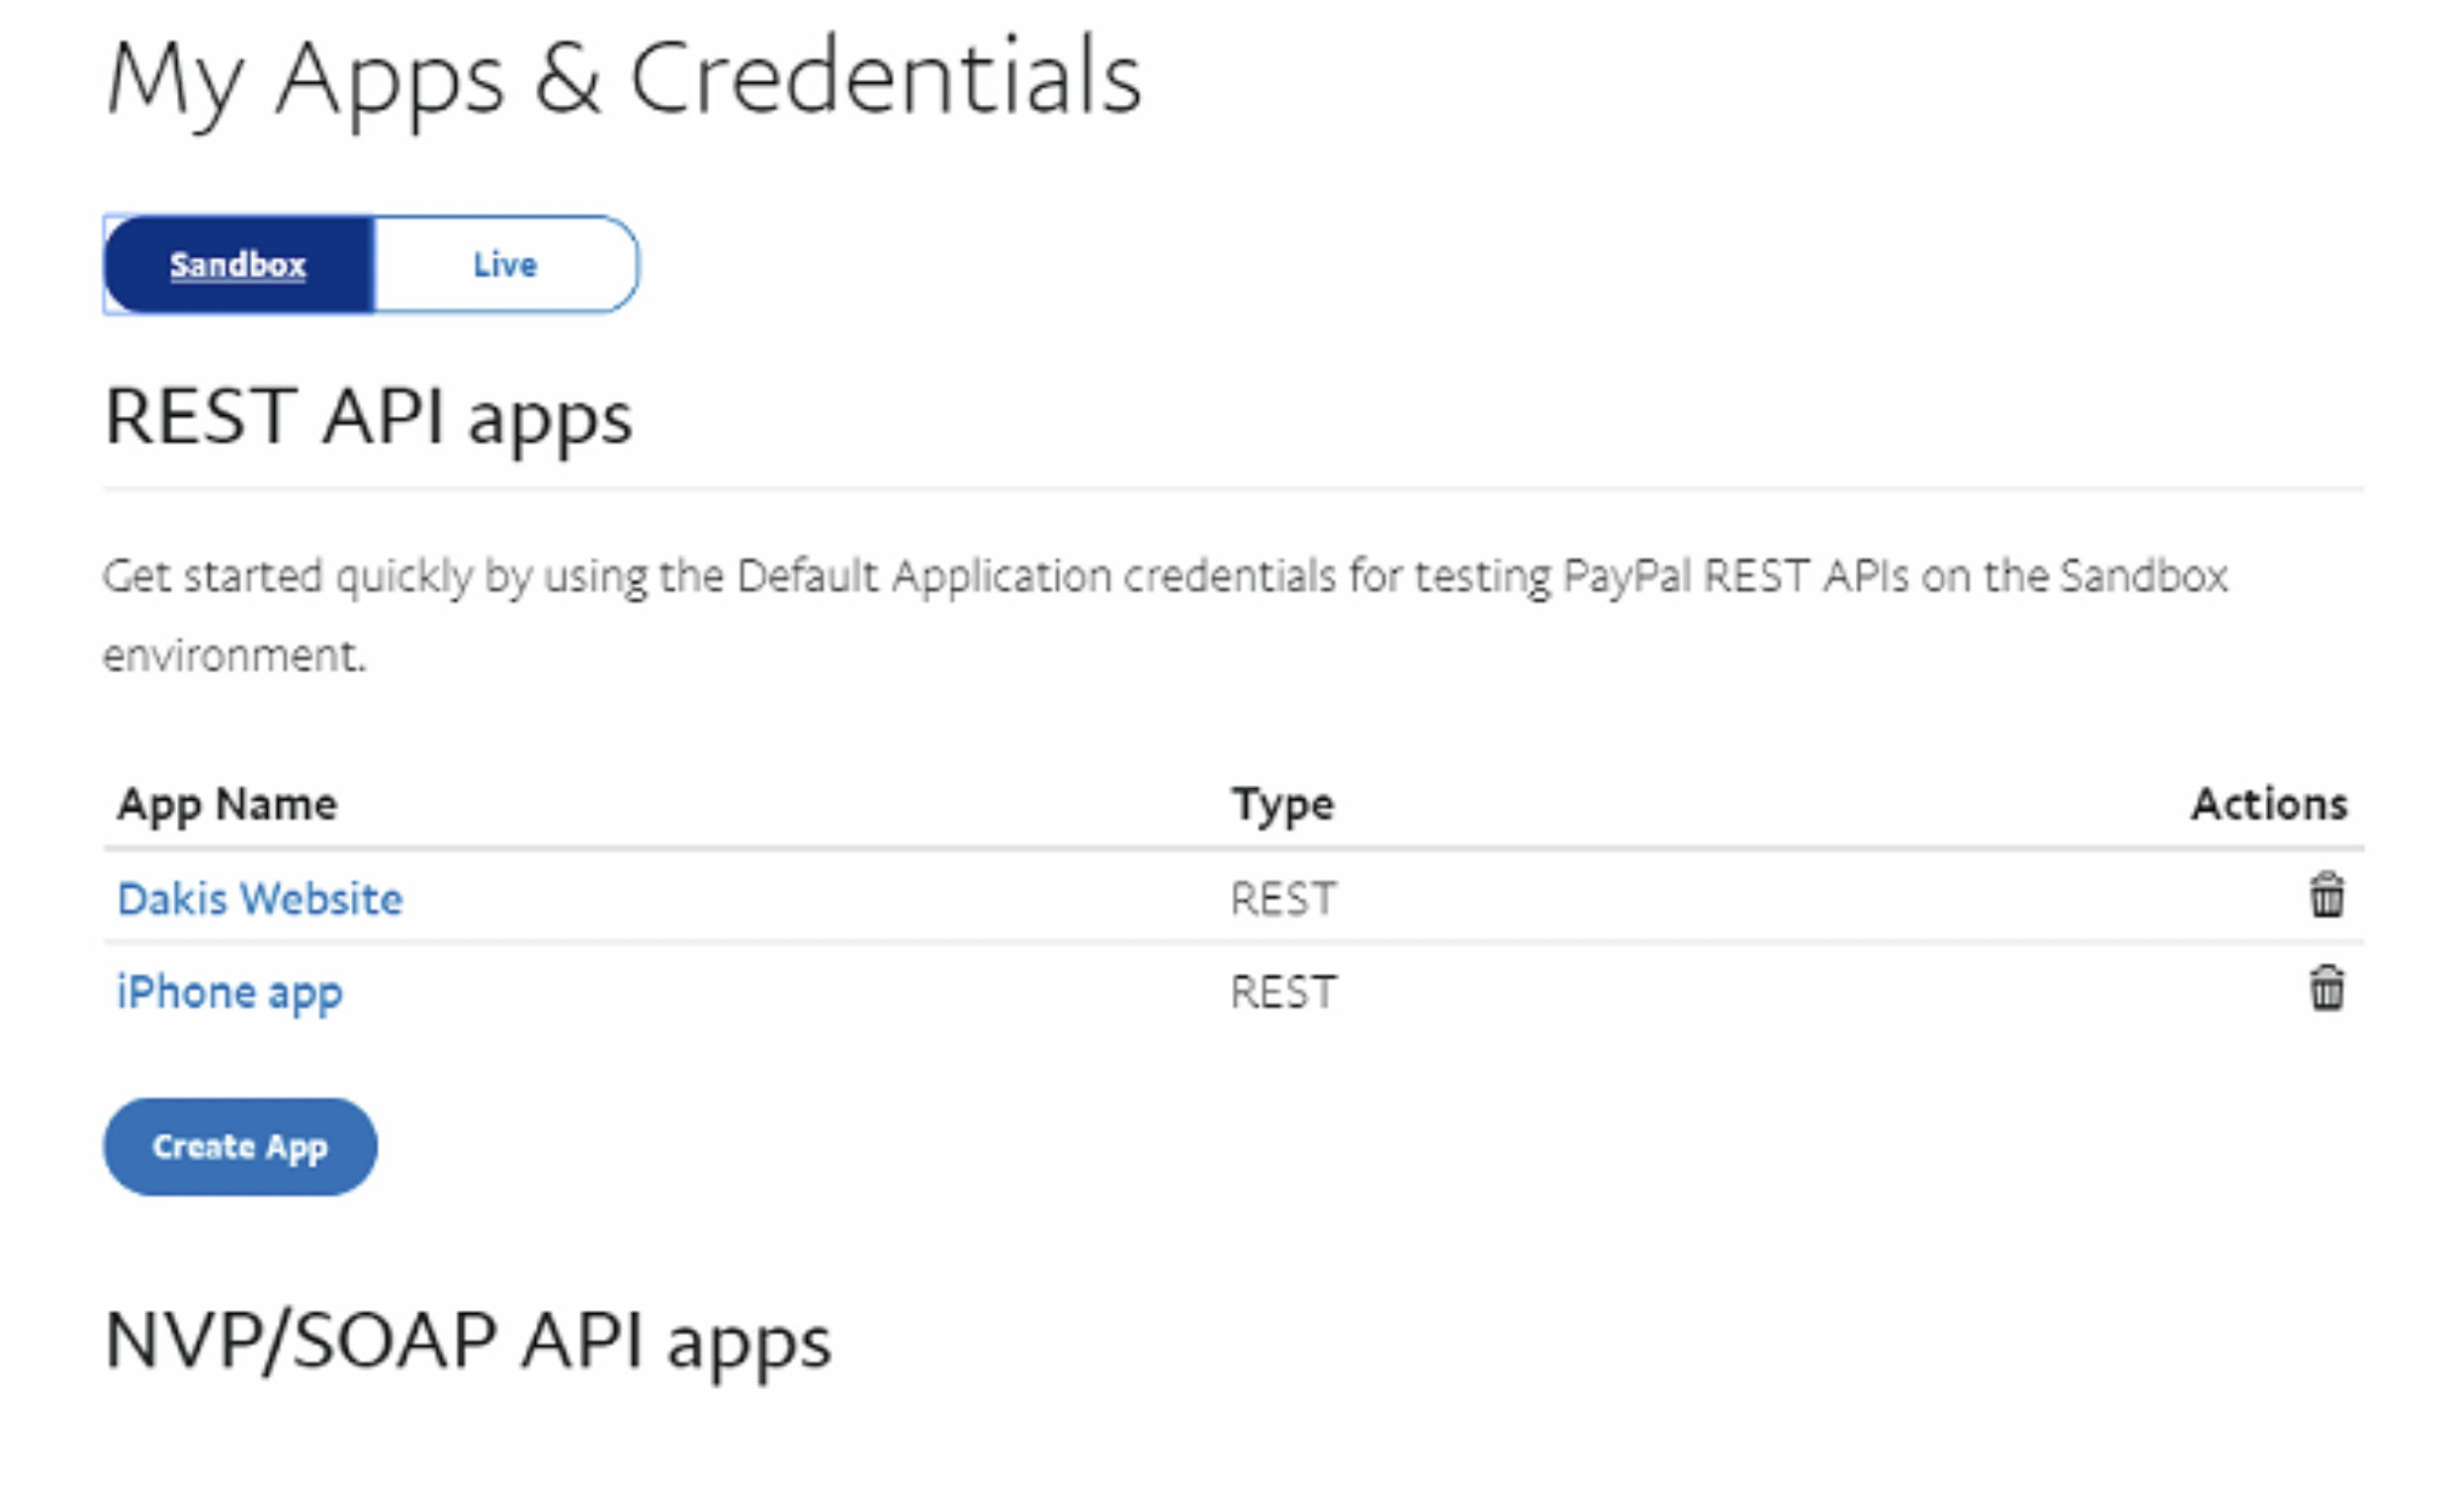Select the REST type cell for iPhone app

(1283, 992)
